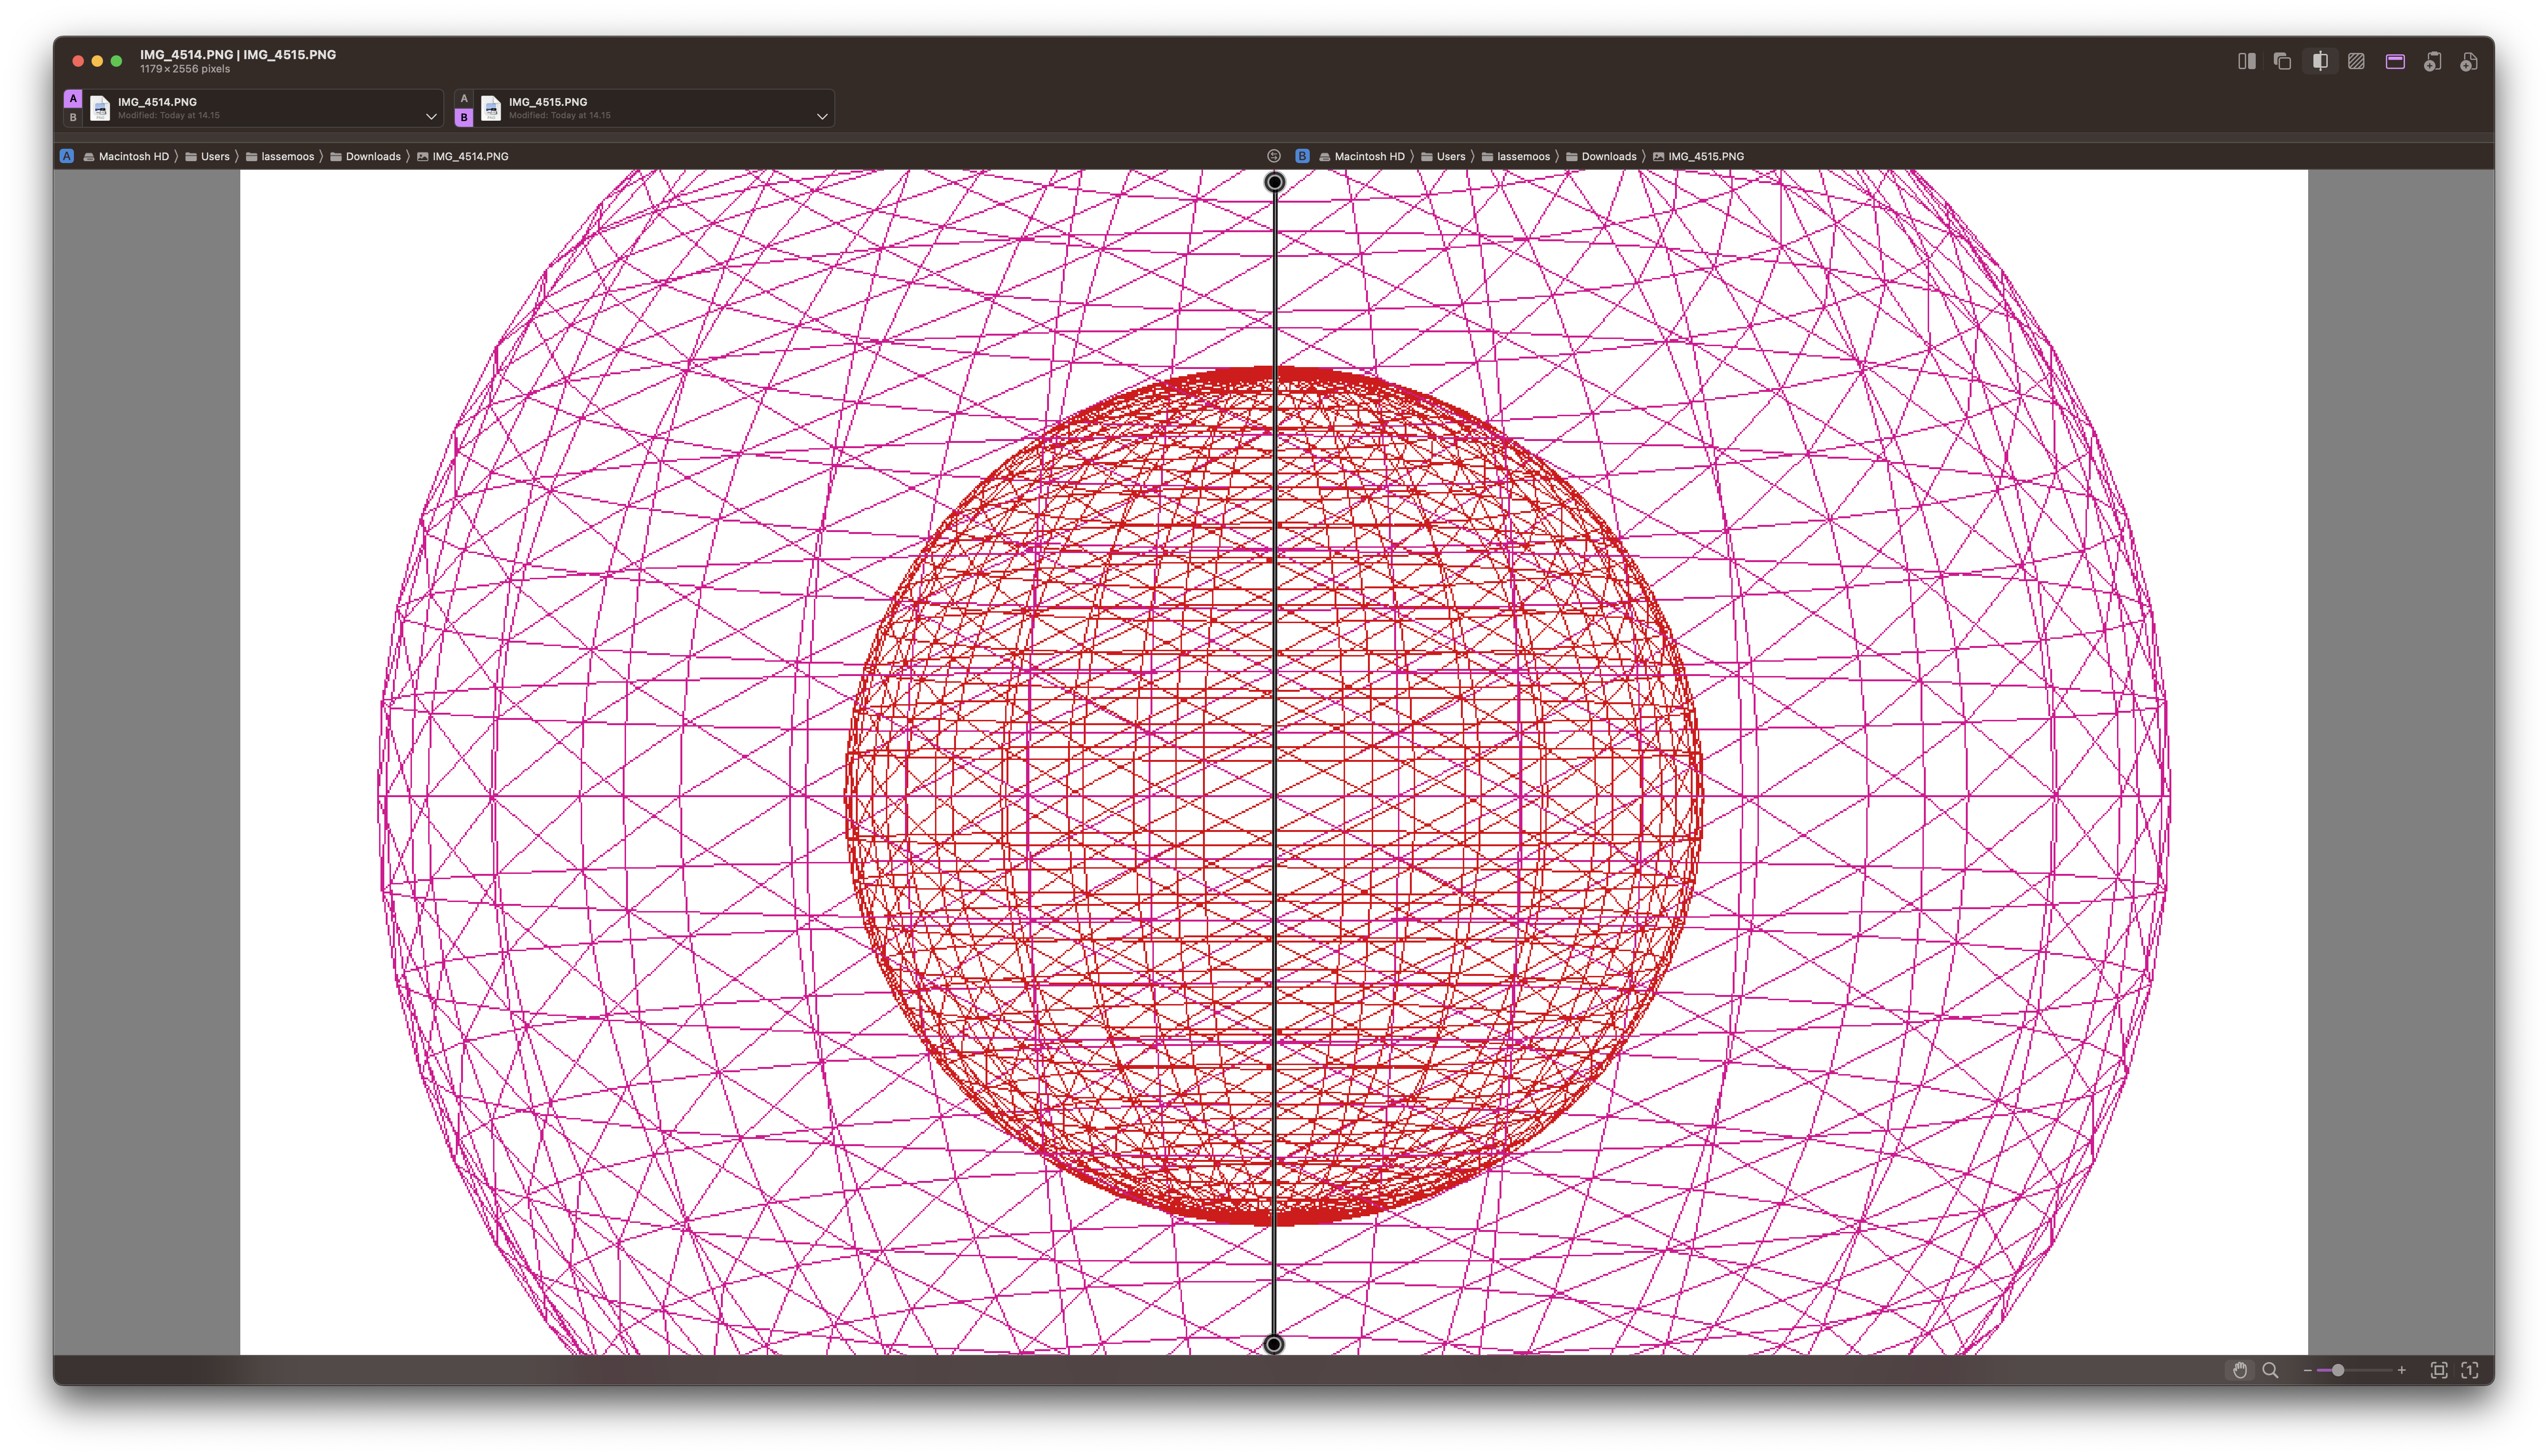Click Downloads folder in path B
This screenshot has width=2548, height=1456.
pyautogui.click(x=1601, y=156)
